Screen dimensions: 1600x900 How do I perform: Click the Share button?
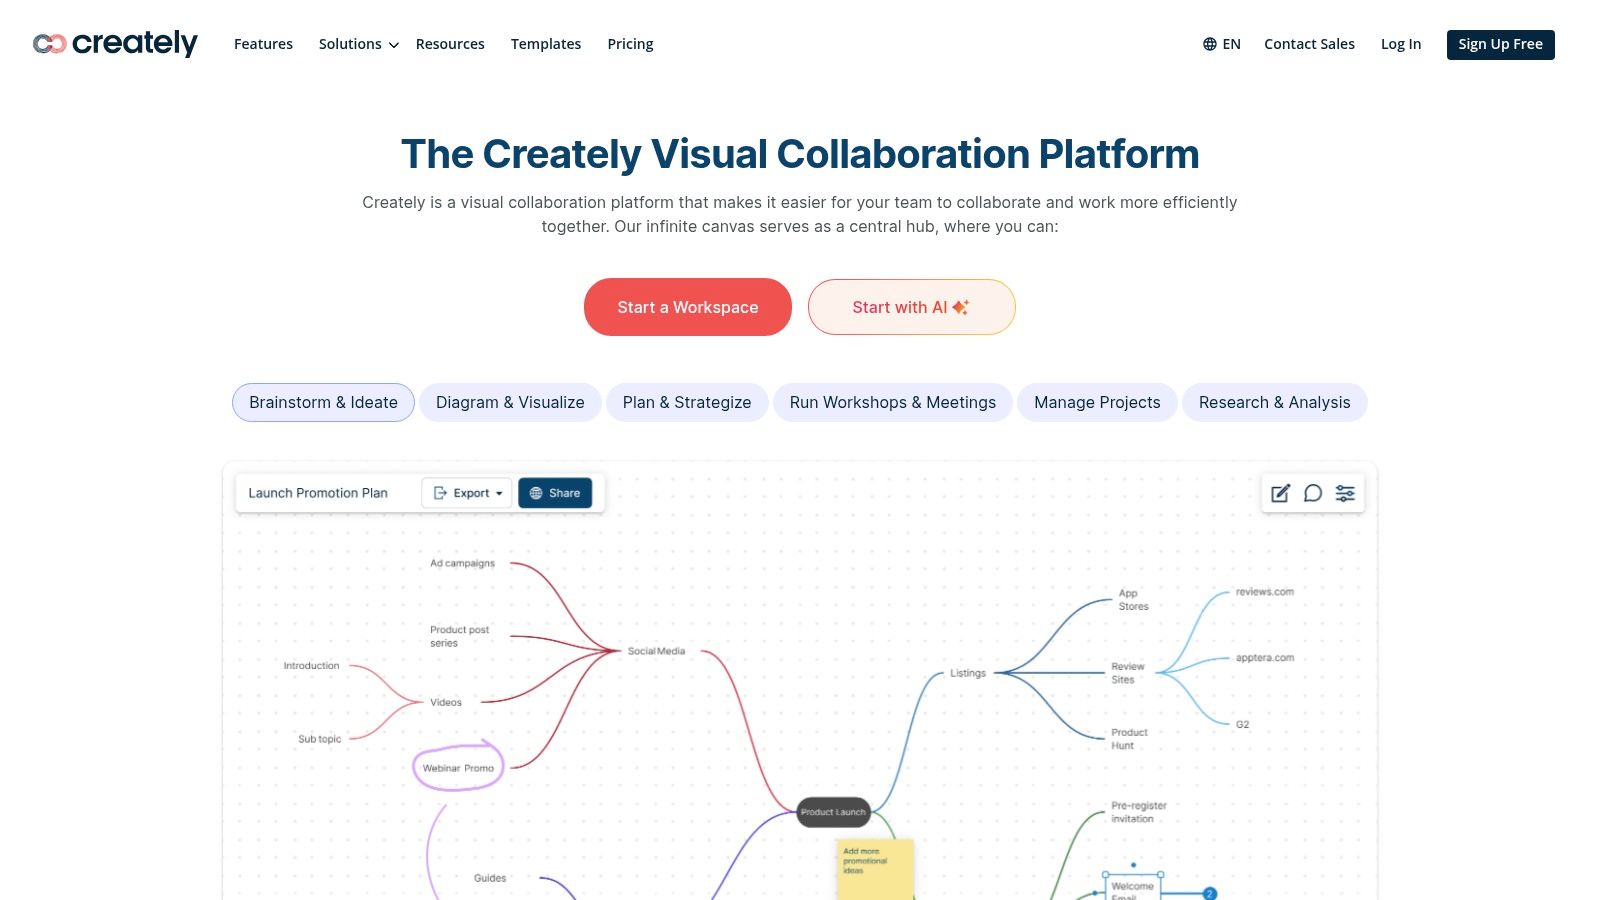pos(555,493)
